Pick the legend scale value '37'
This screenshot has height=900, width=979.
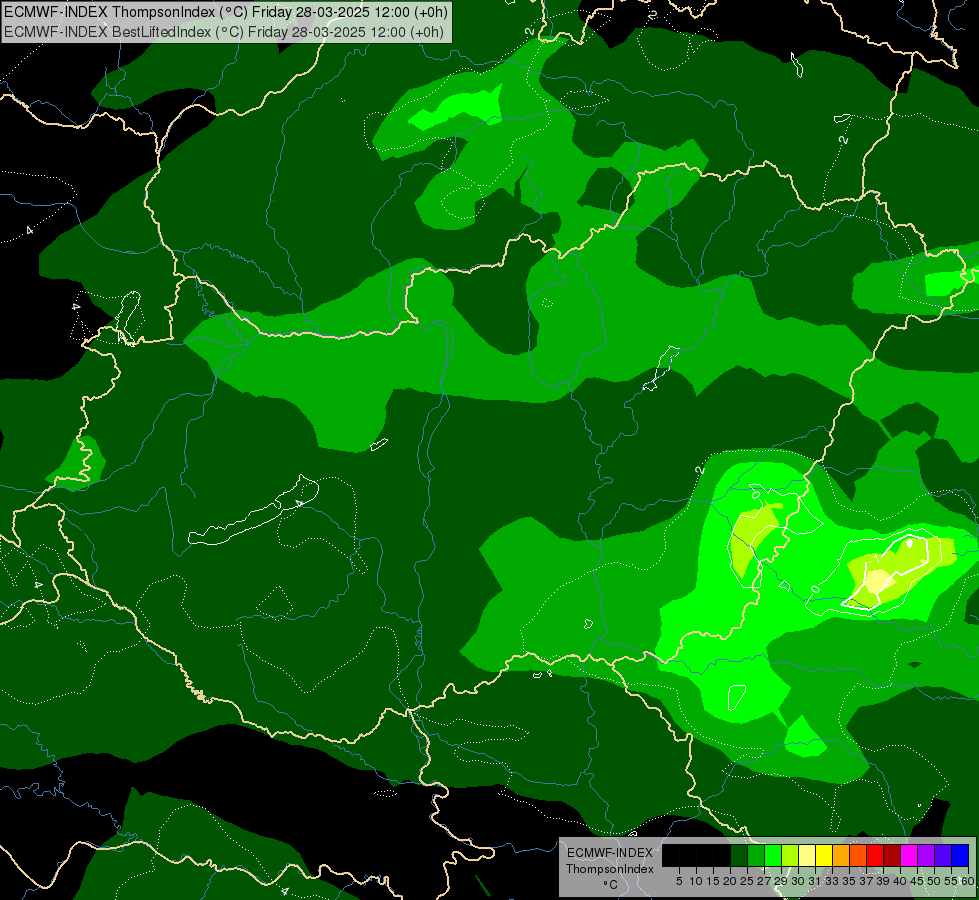867,881
